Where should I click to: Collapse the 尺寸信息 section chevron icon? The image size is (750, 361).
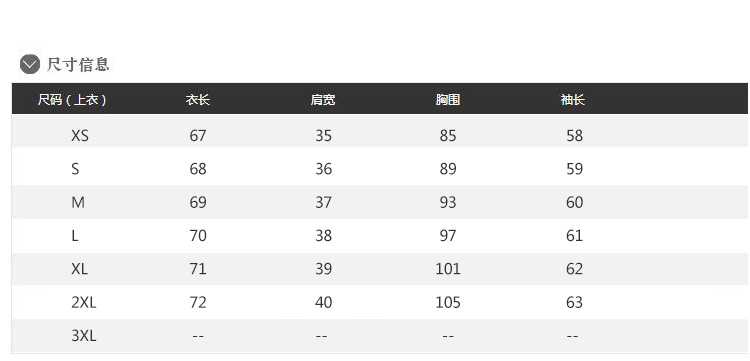pyautogui.click(x=30, y=64)
